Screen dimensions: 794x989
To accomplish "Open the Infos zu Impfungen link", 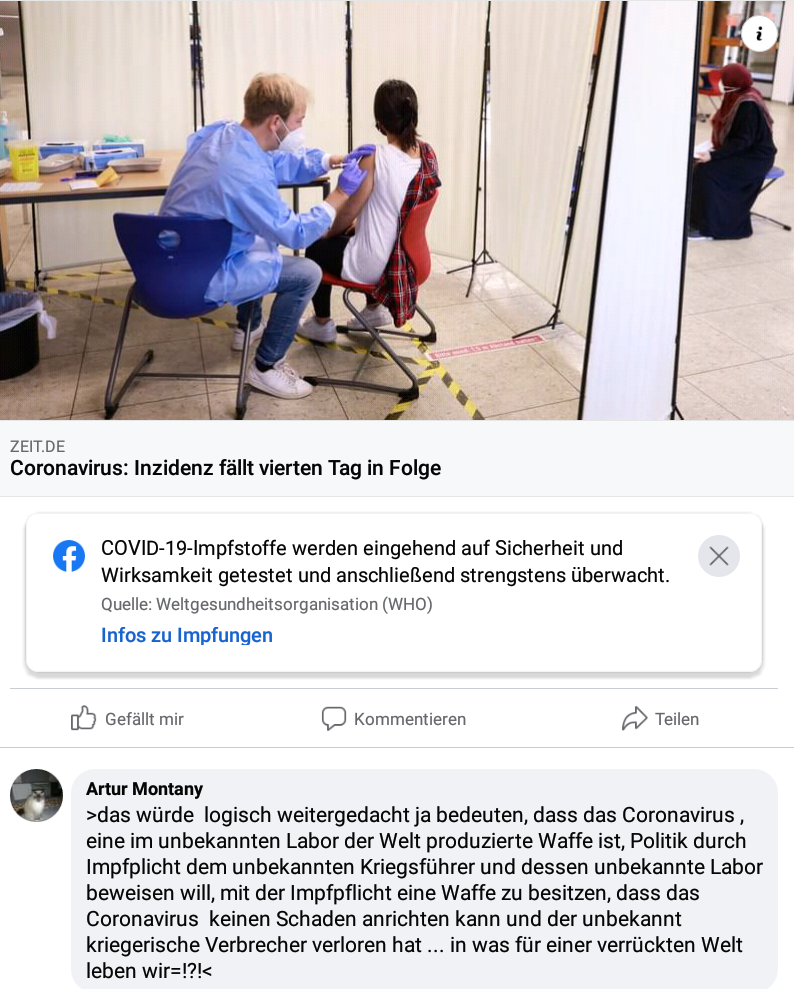I will (x=187, y=635).
